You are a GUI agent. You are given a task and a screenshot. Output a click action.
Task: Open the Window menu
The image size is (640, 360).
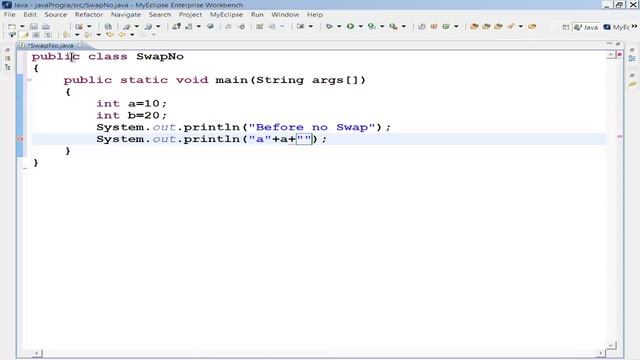(x=285, y=15)
